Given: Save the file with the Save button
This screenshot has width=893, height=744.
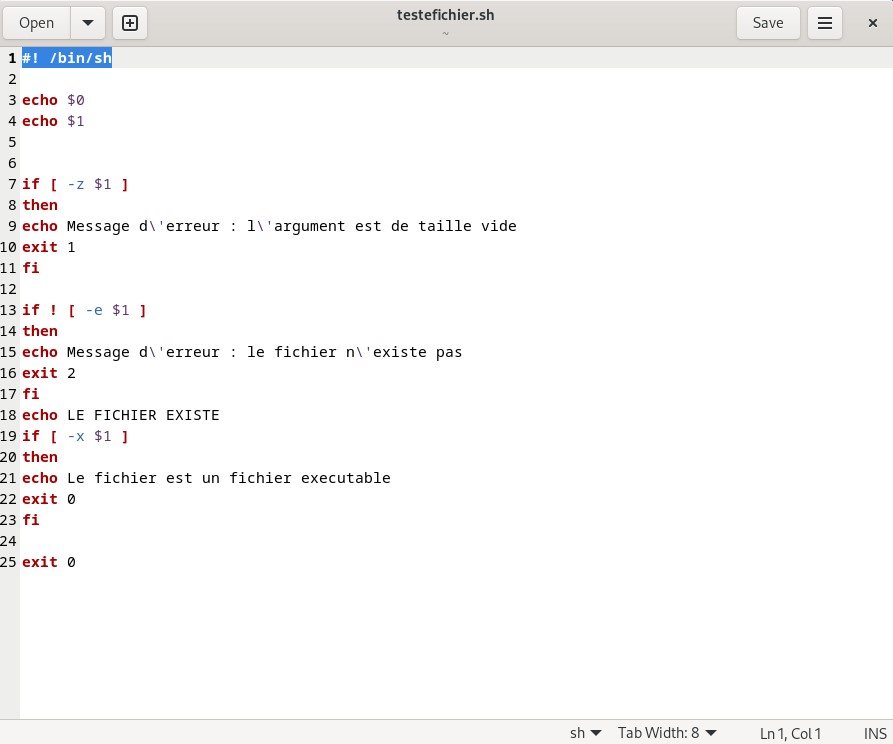Looking at the screenshot, I should (x=767, y=23).
